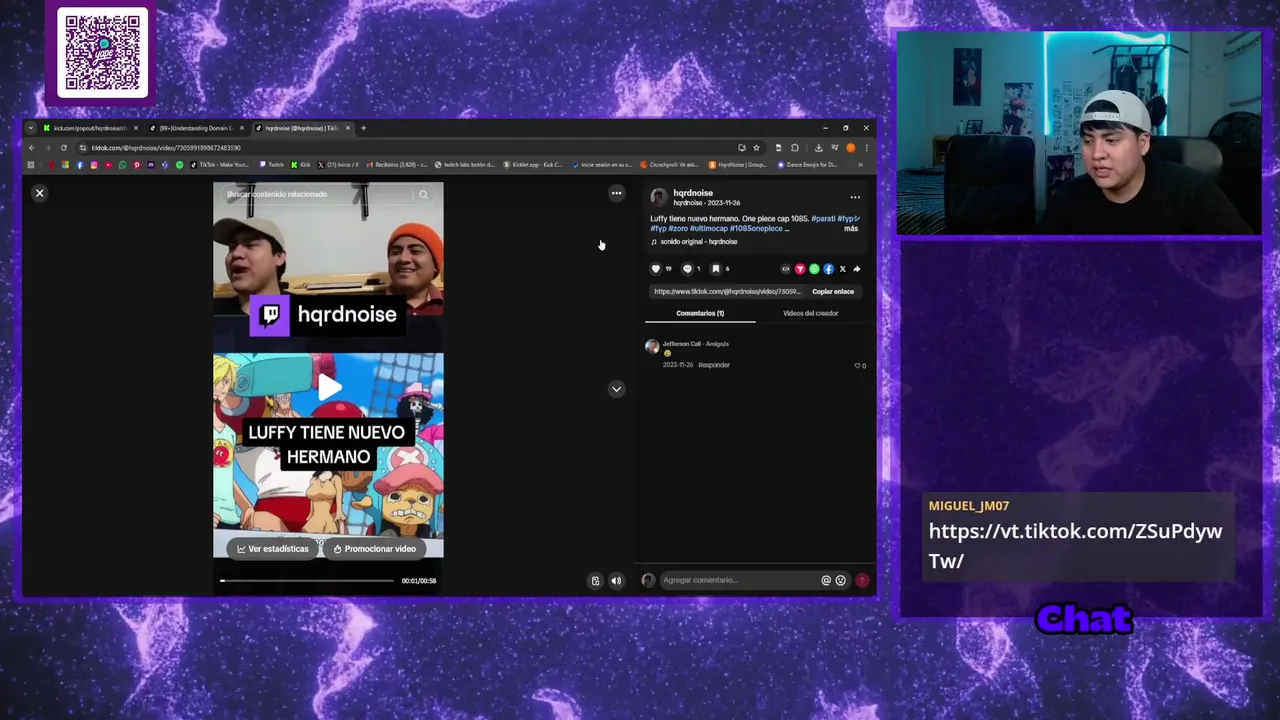Toggle video volume with the speaker icon
The width and height of the screenshot is (1280, 720).
(x=616, y=581)
